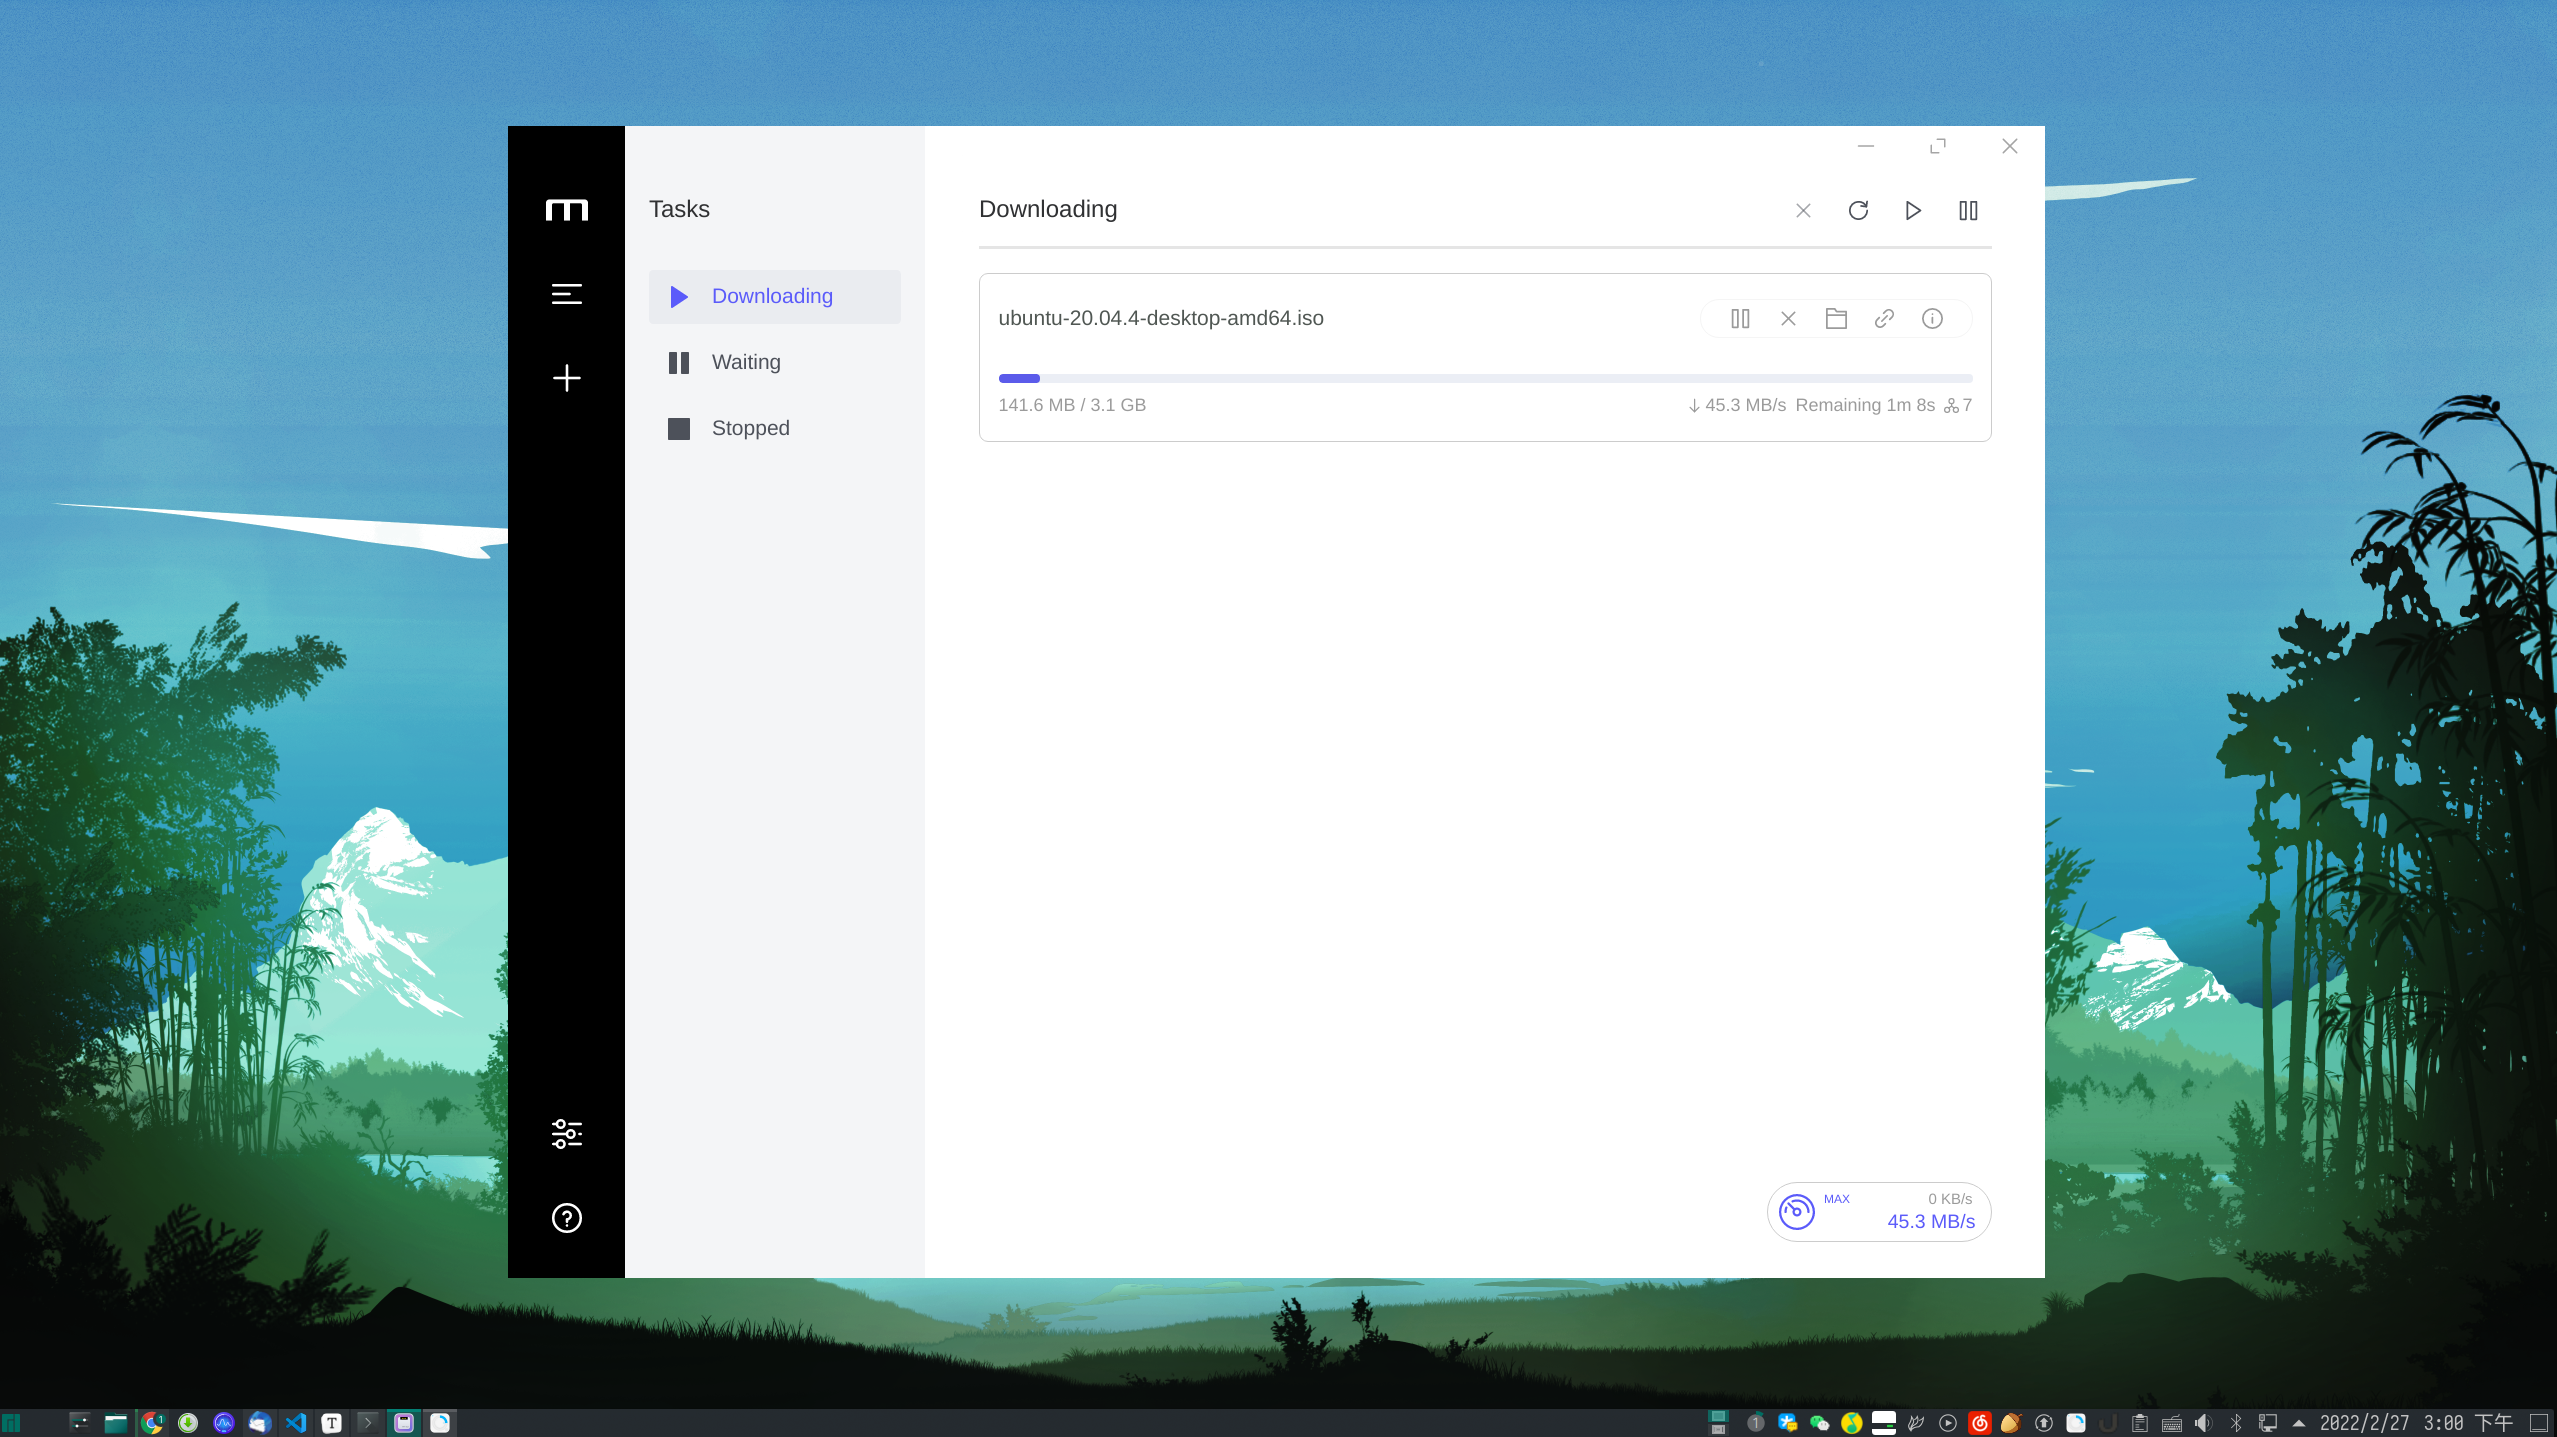Viewport: 2557px width, 1437px height.
Task: Switch to the Stopped tasks list
Action: point(750,429)
